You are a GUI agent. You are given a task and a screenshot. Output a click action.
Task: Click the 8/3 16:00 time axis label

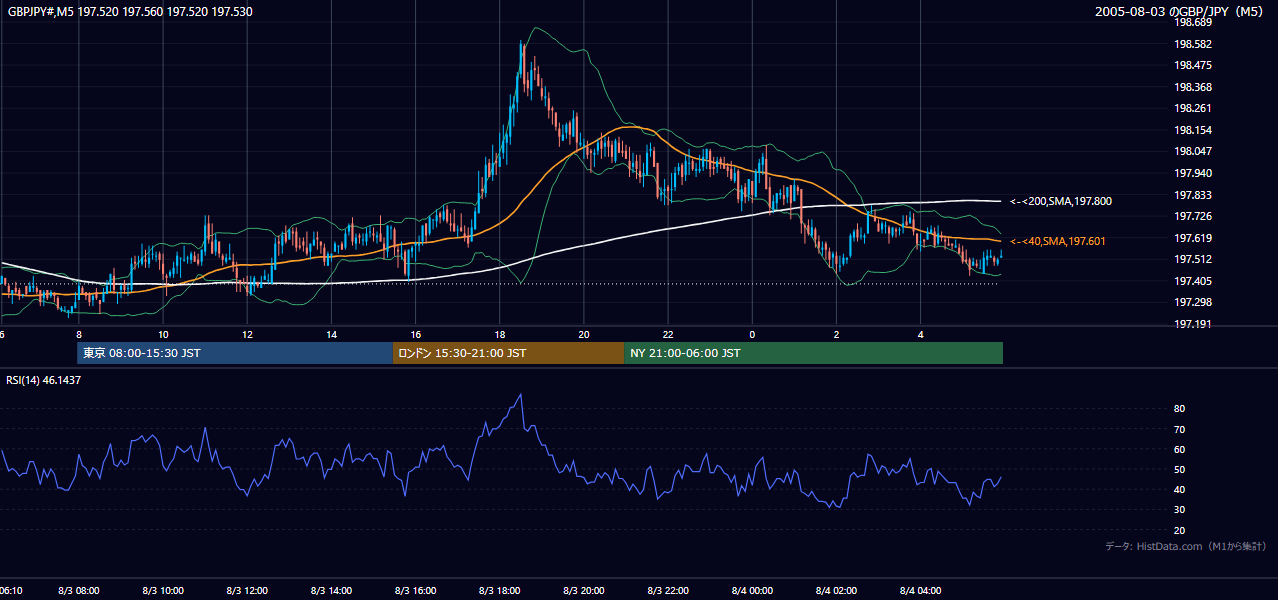pos(415,591)
